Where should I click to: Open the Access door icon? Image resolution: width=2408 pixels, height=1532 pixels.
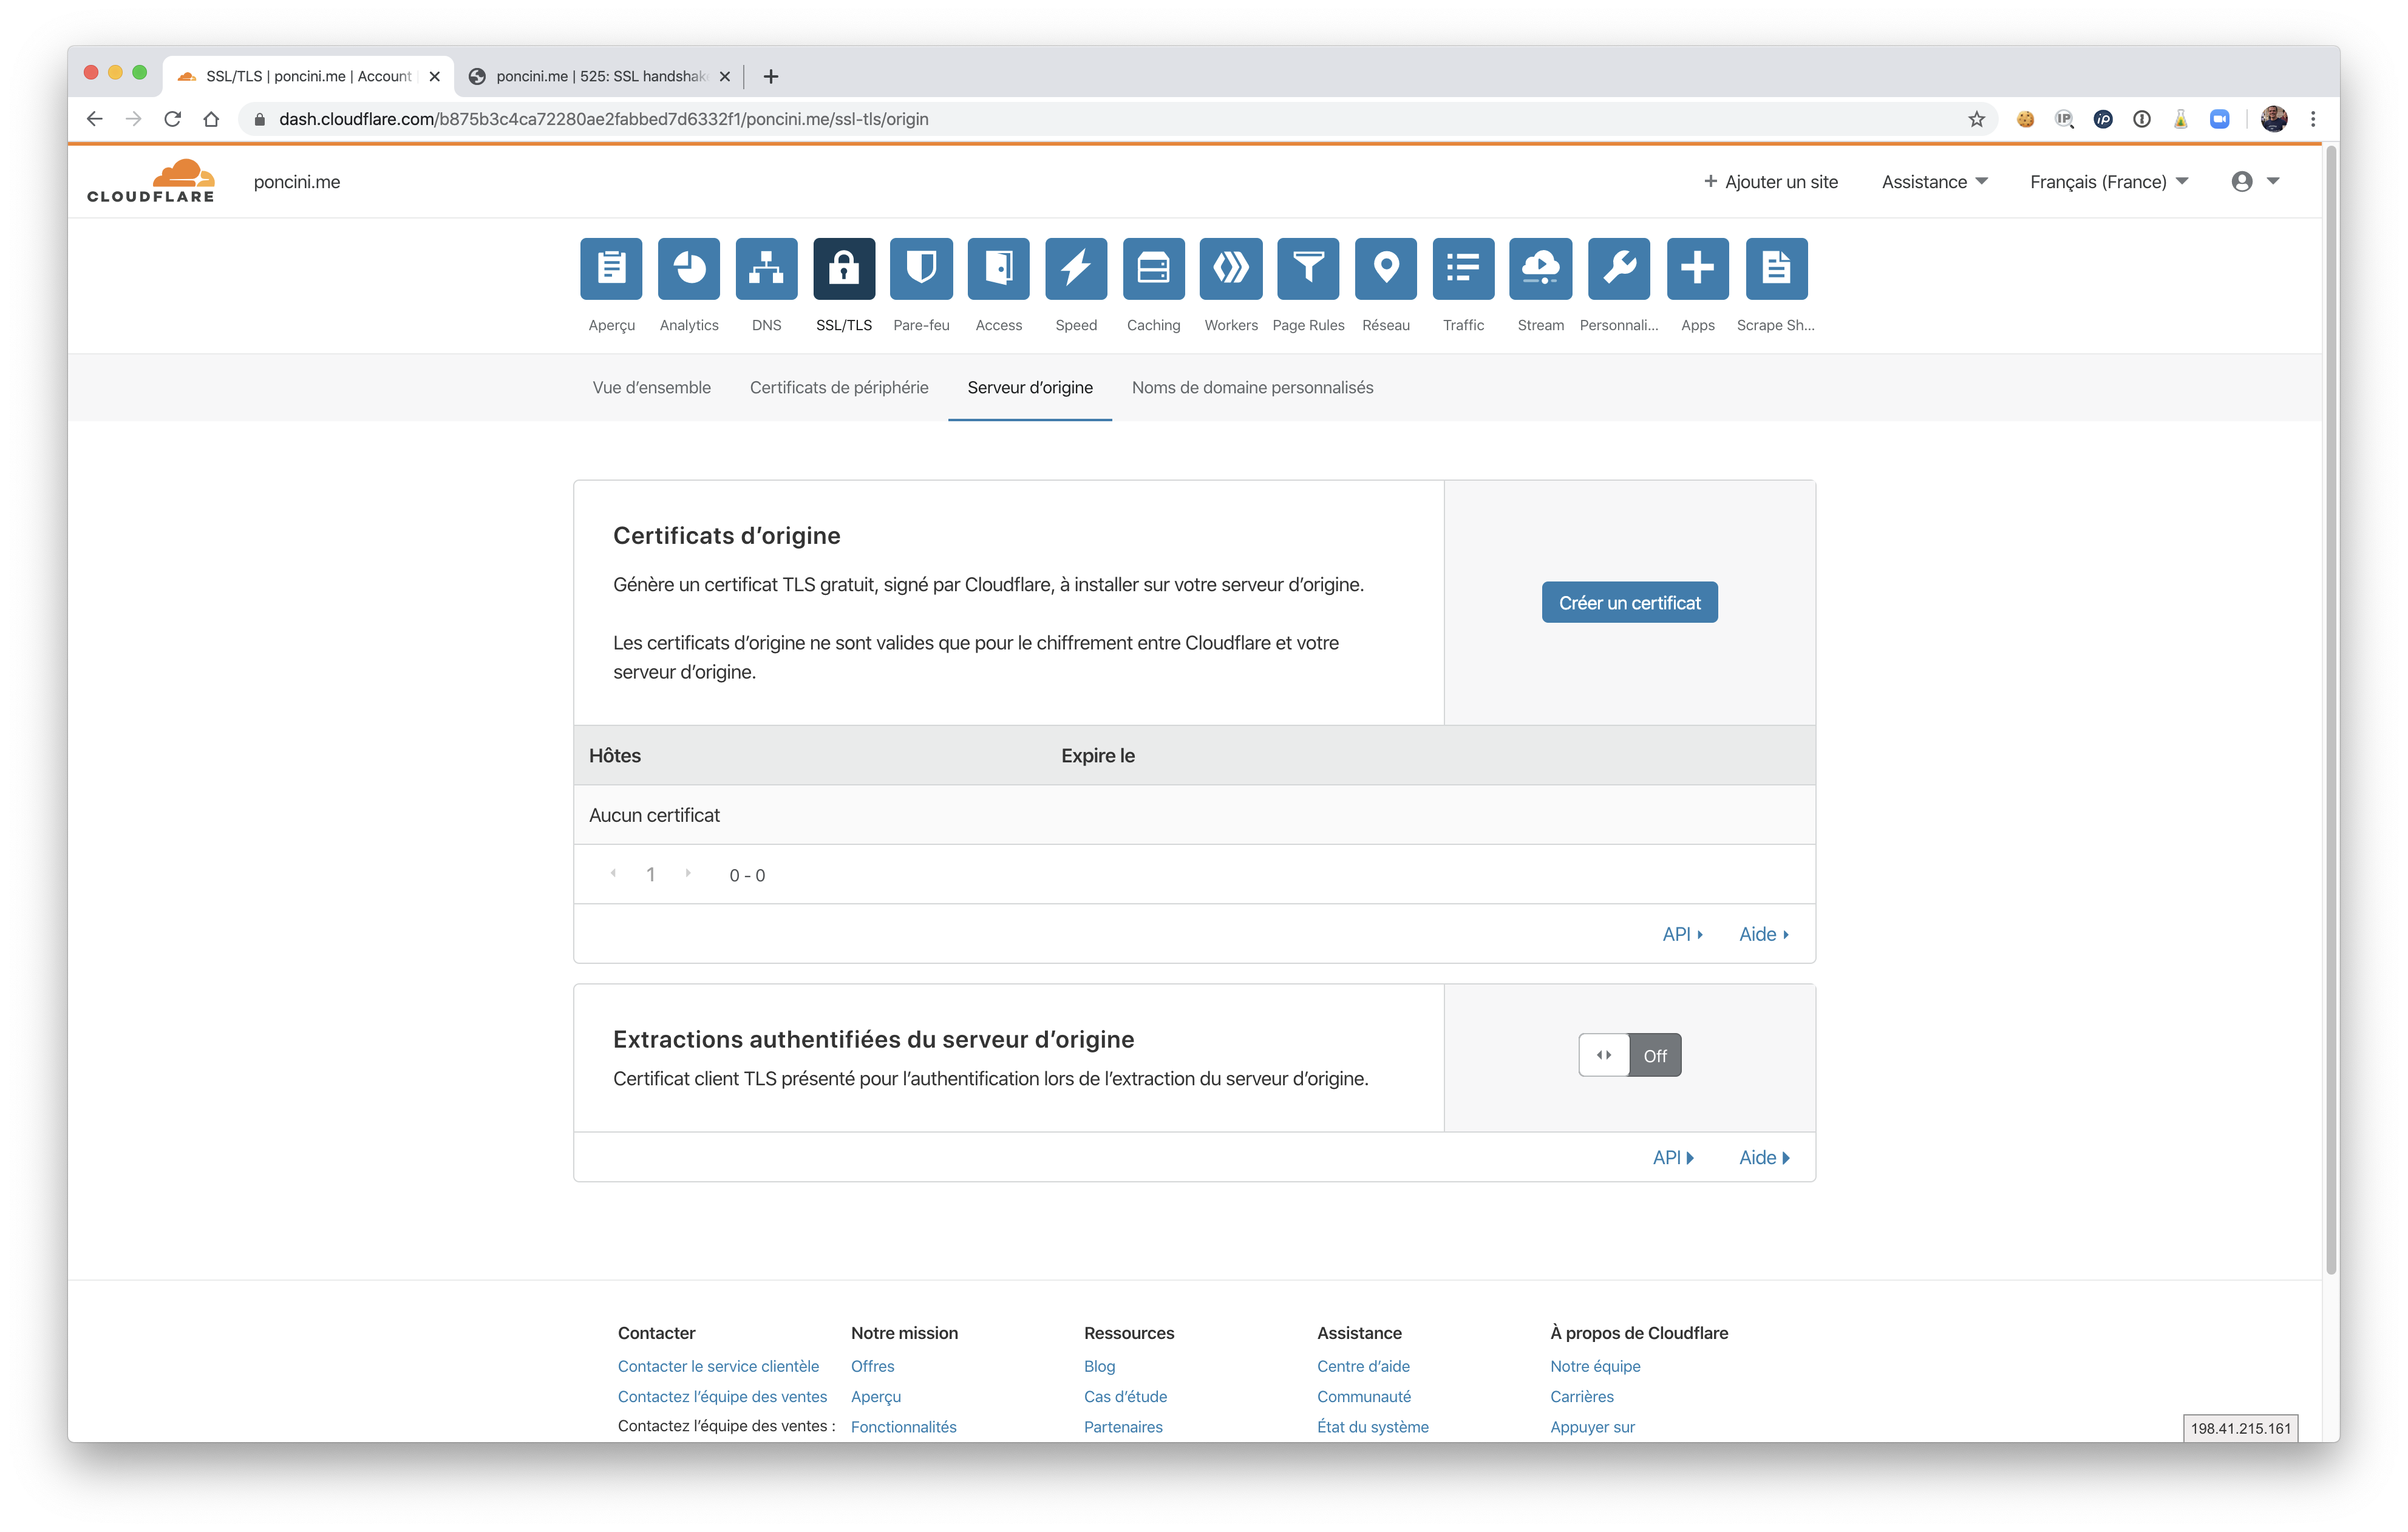tap(999, 268)
